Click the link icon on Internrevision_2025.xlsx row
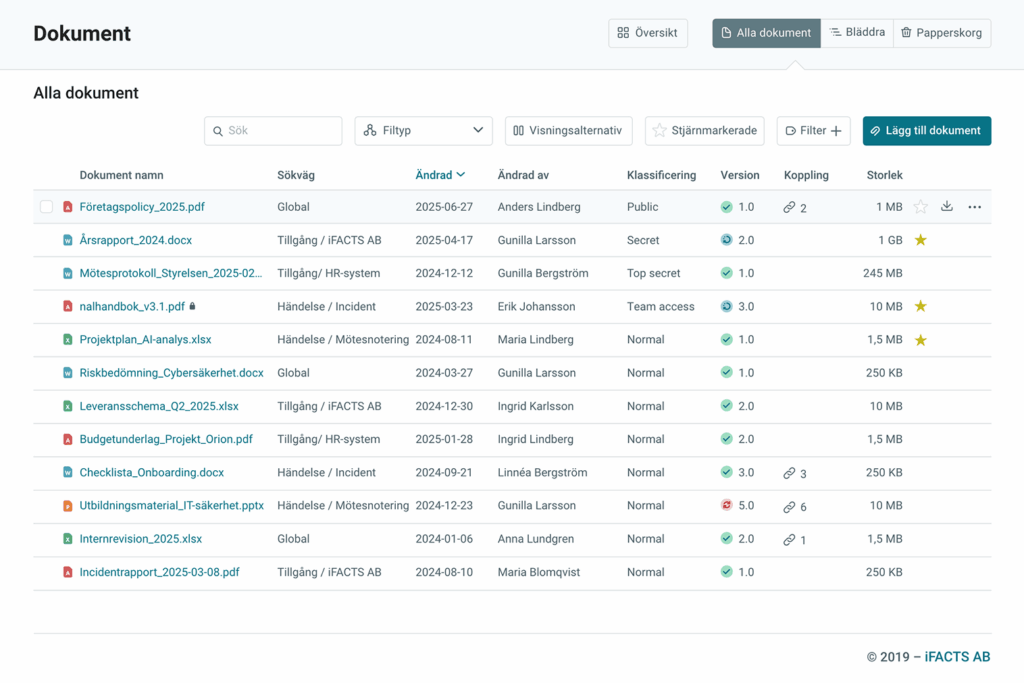The height and width of the screenshot is (683, 1024). pos(789,539)
